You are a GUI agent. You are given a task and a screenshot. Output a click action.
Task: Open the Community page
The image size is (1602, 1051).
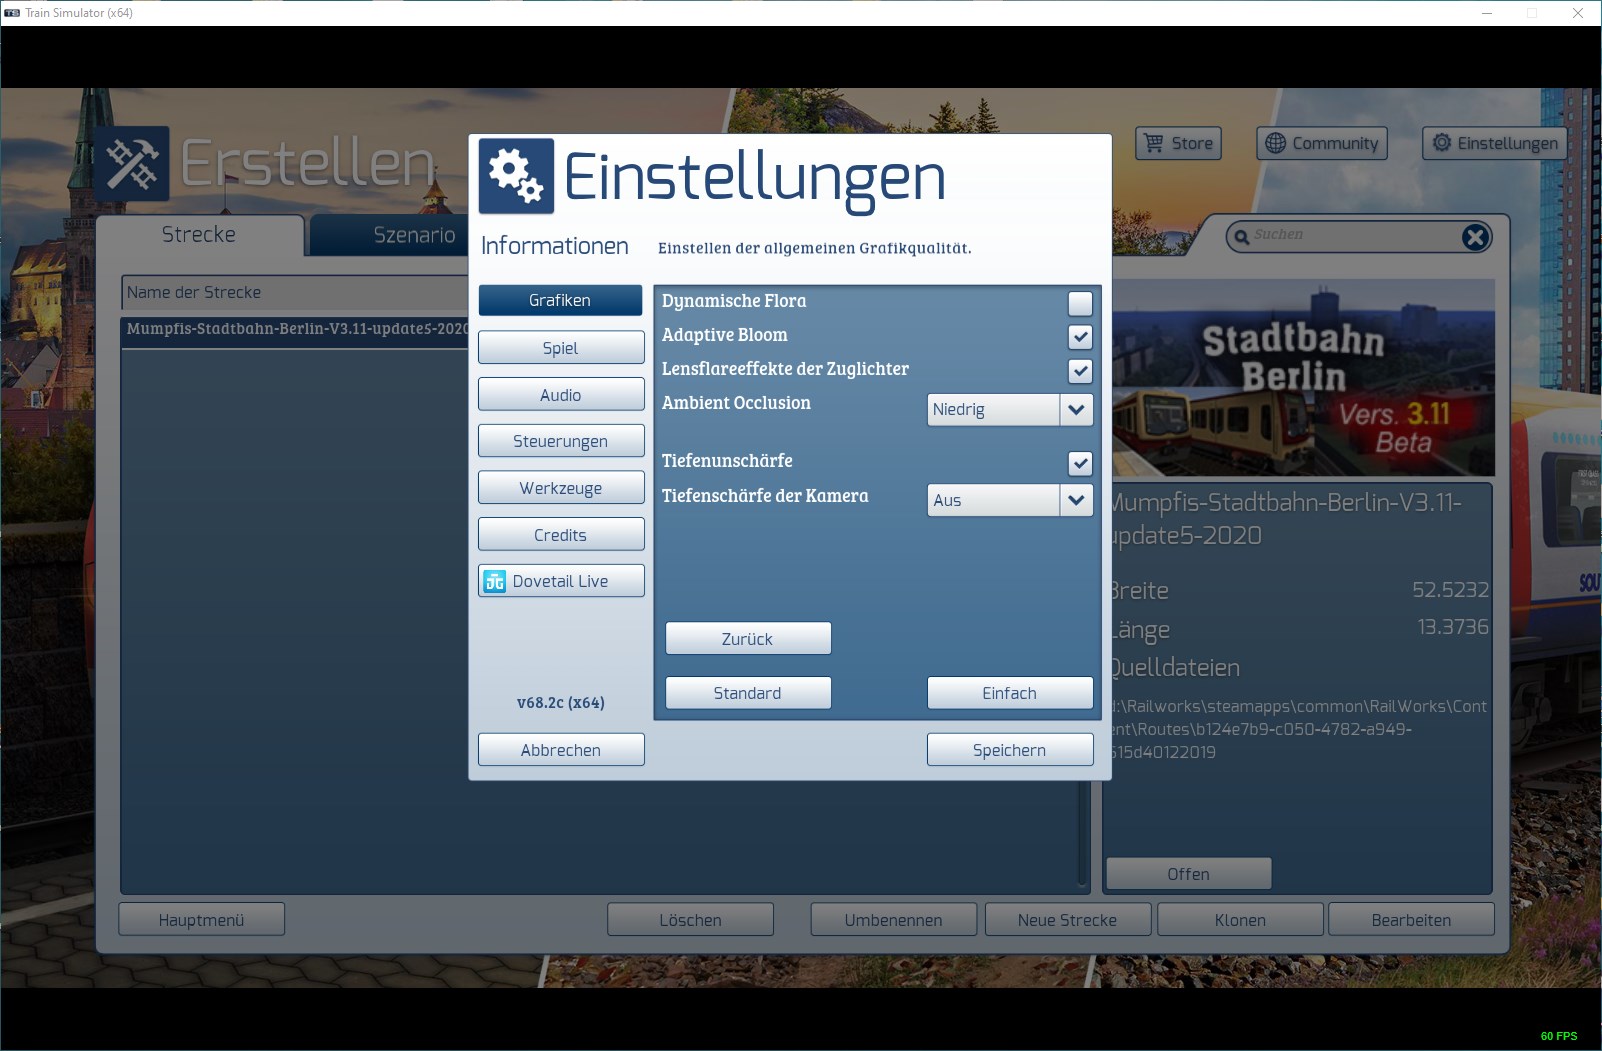(1323, 143)
